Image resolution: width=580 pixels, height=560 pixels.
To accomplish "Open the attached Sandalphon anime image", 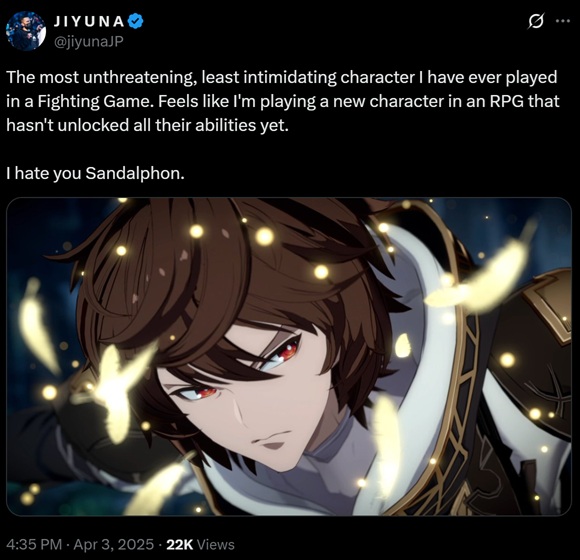I will (x=289, y=357).
